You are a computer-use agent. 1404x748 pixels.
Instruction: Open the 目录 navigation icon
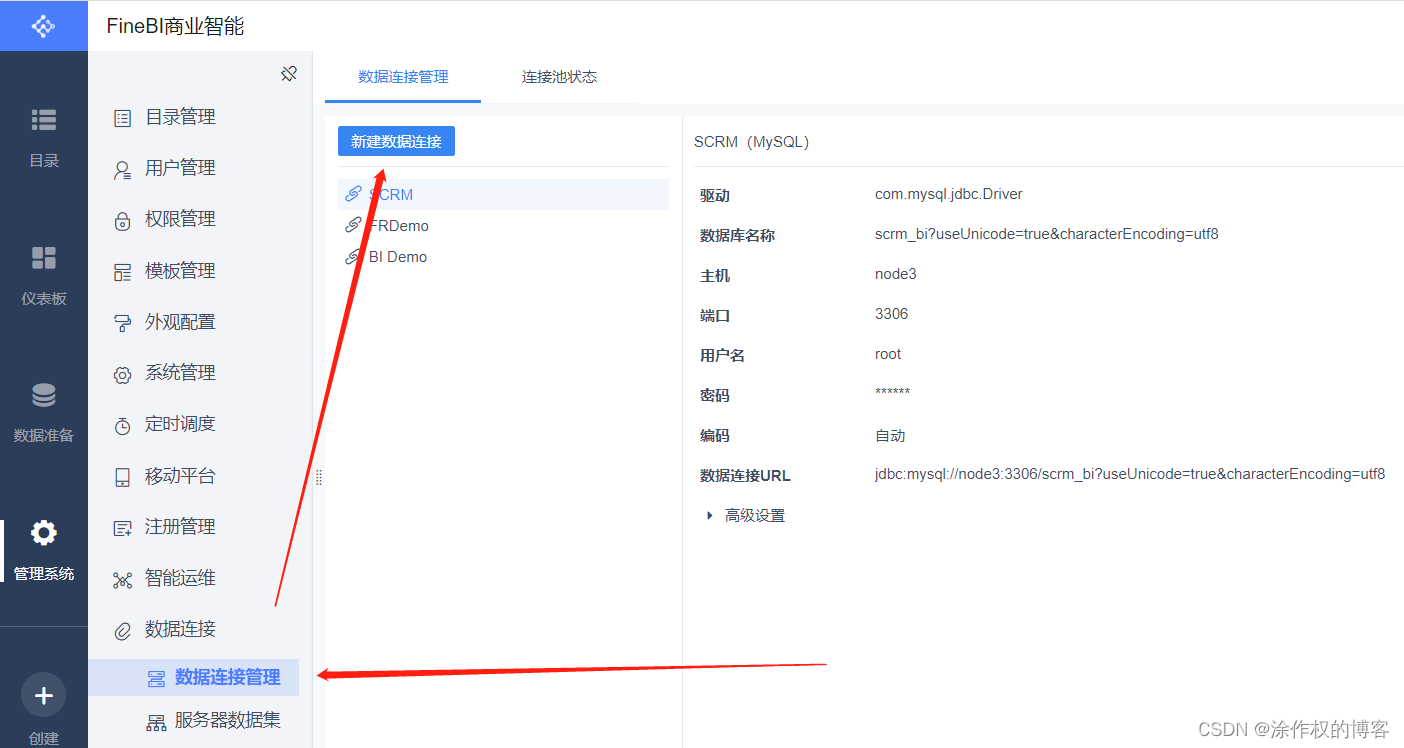(44, 120)
